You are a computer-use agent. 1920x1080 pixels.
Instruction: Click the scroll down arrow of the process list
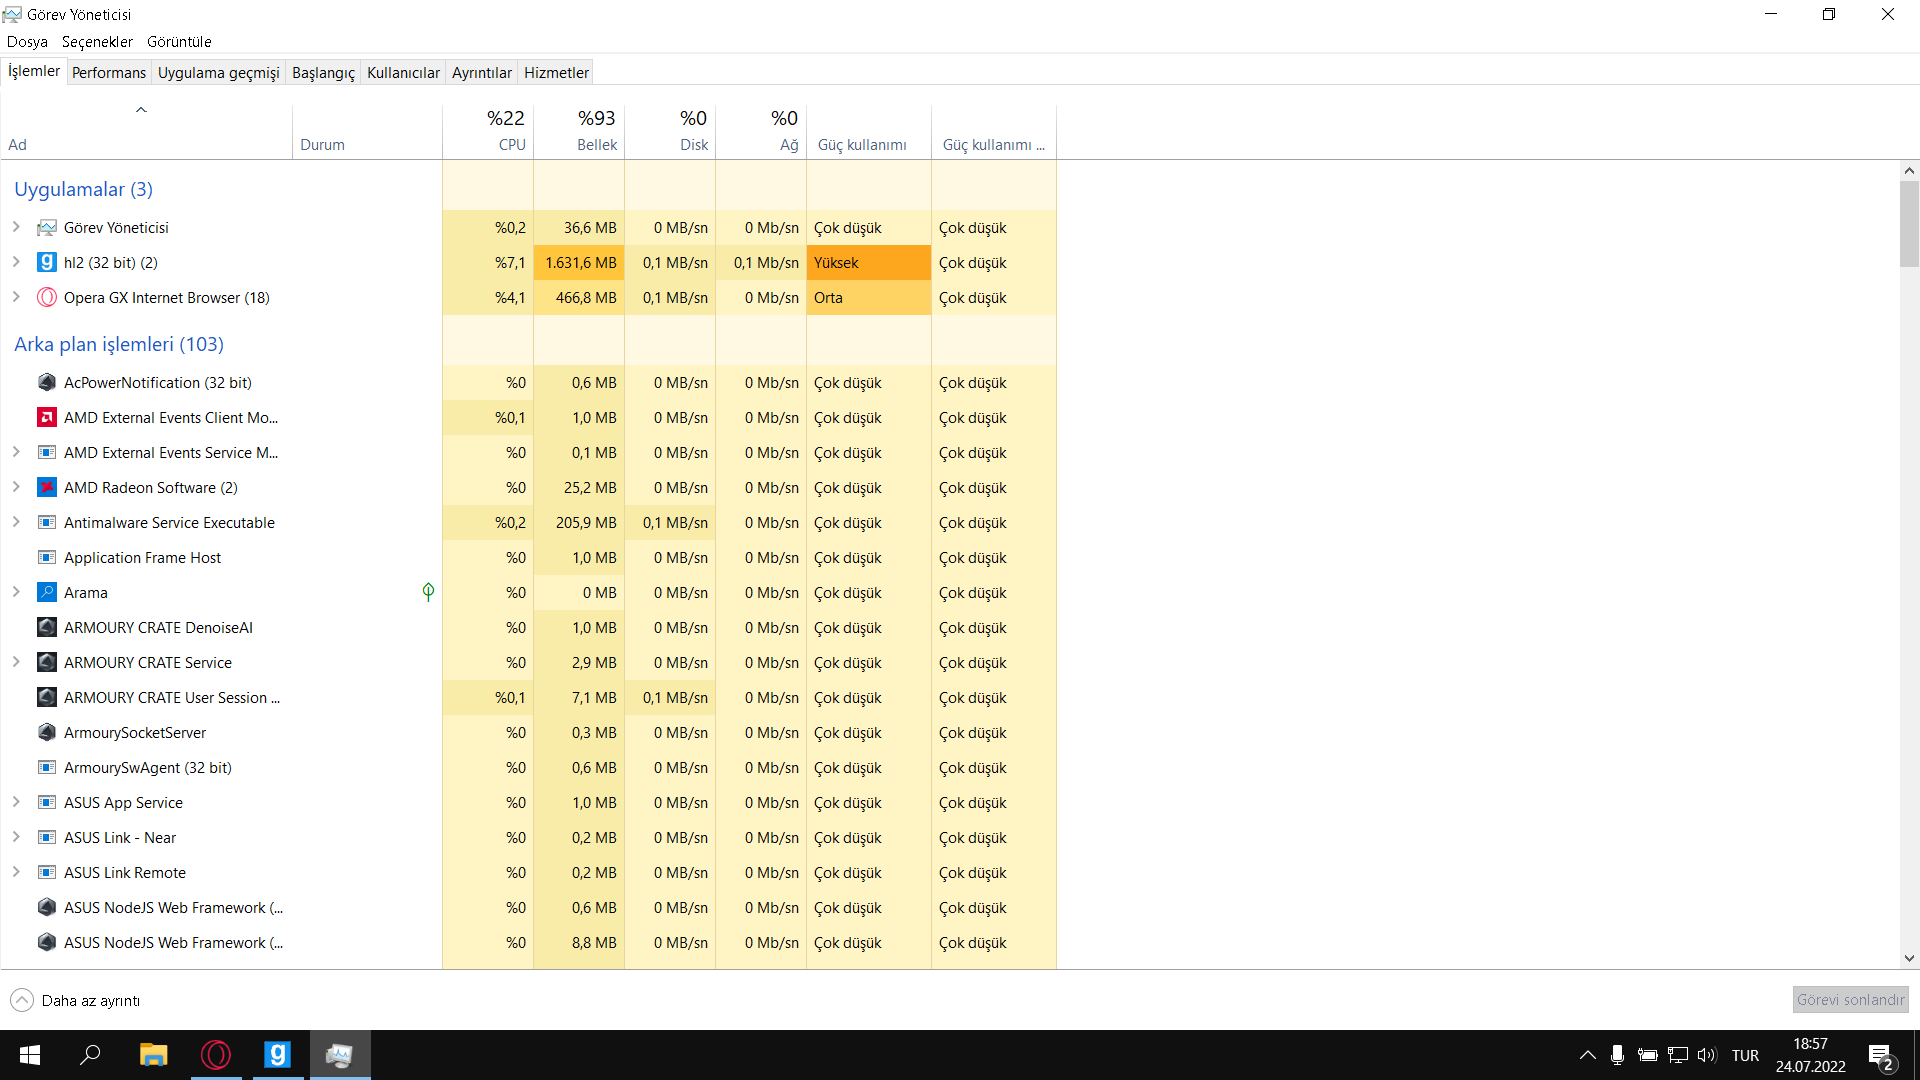(x=1909, y=958)
